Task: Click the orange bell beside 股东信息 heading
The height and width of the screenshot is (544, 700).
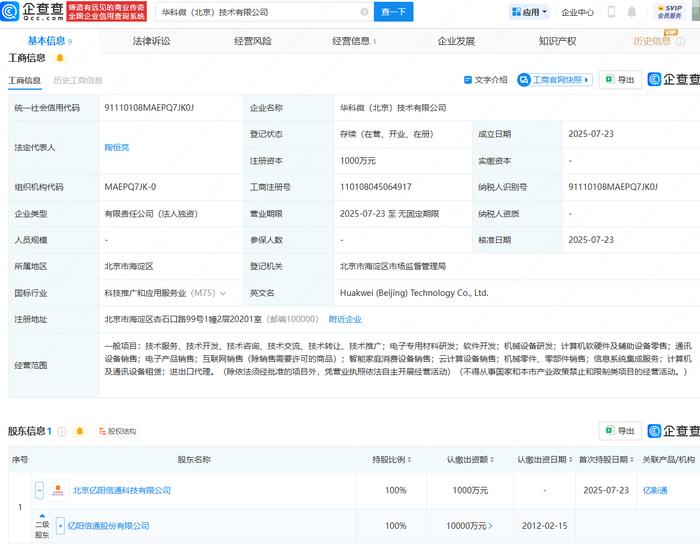Action: 80,431
